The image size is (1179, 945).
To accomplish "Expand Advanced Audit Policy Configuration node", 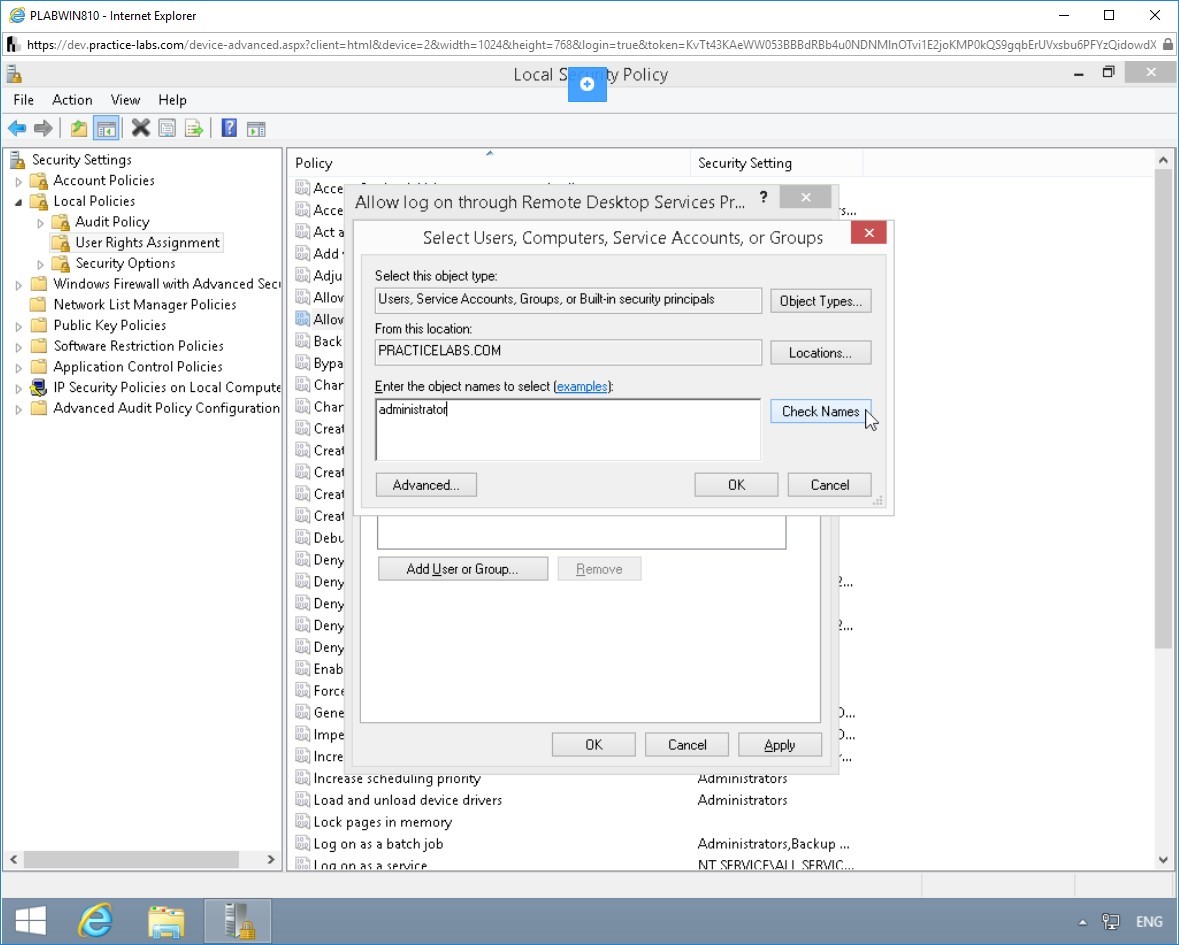I will [19, 408].
